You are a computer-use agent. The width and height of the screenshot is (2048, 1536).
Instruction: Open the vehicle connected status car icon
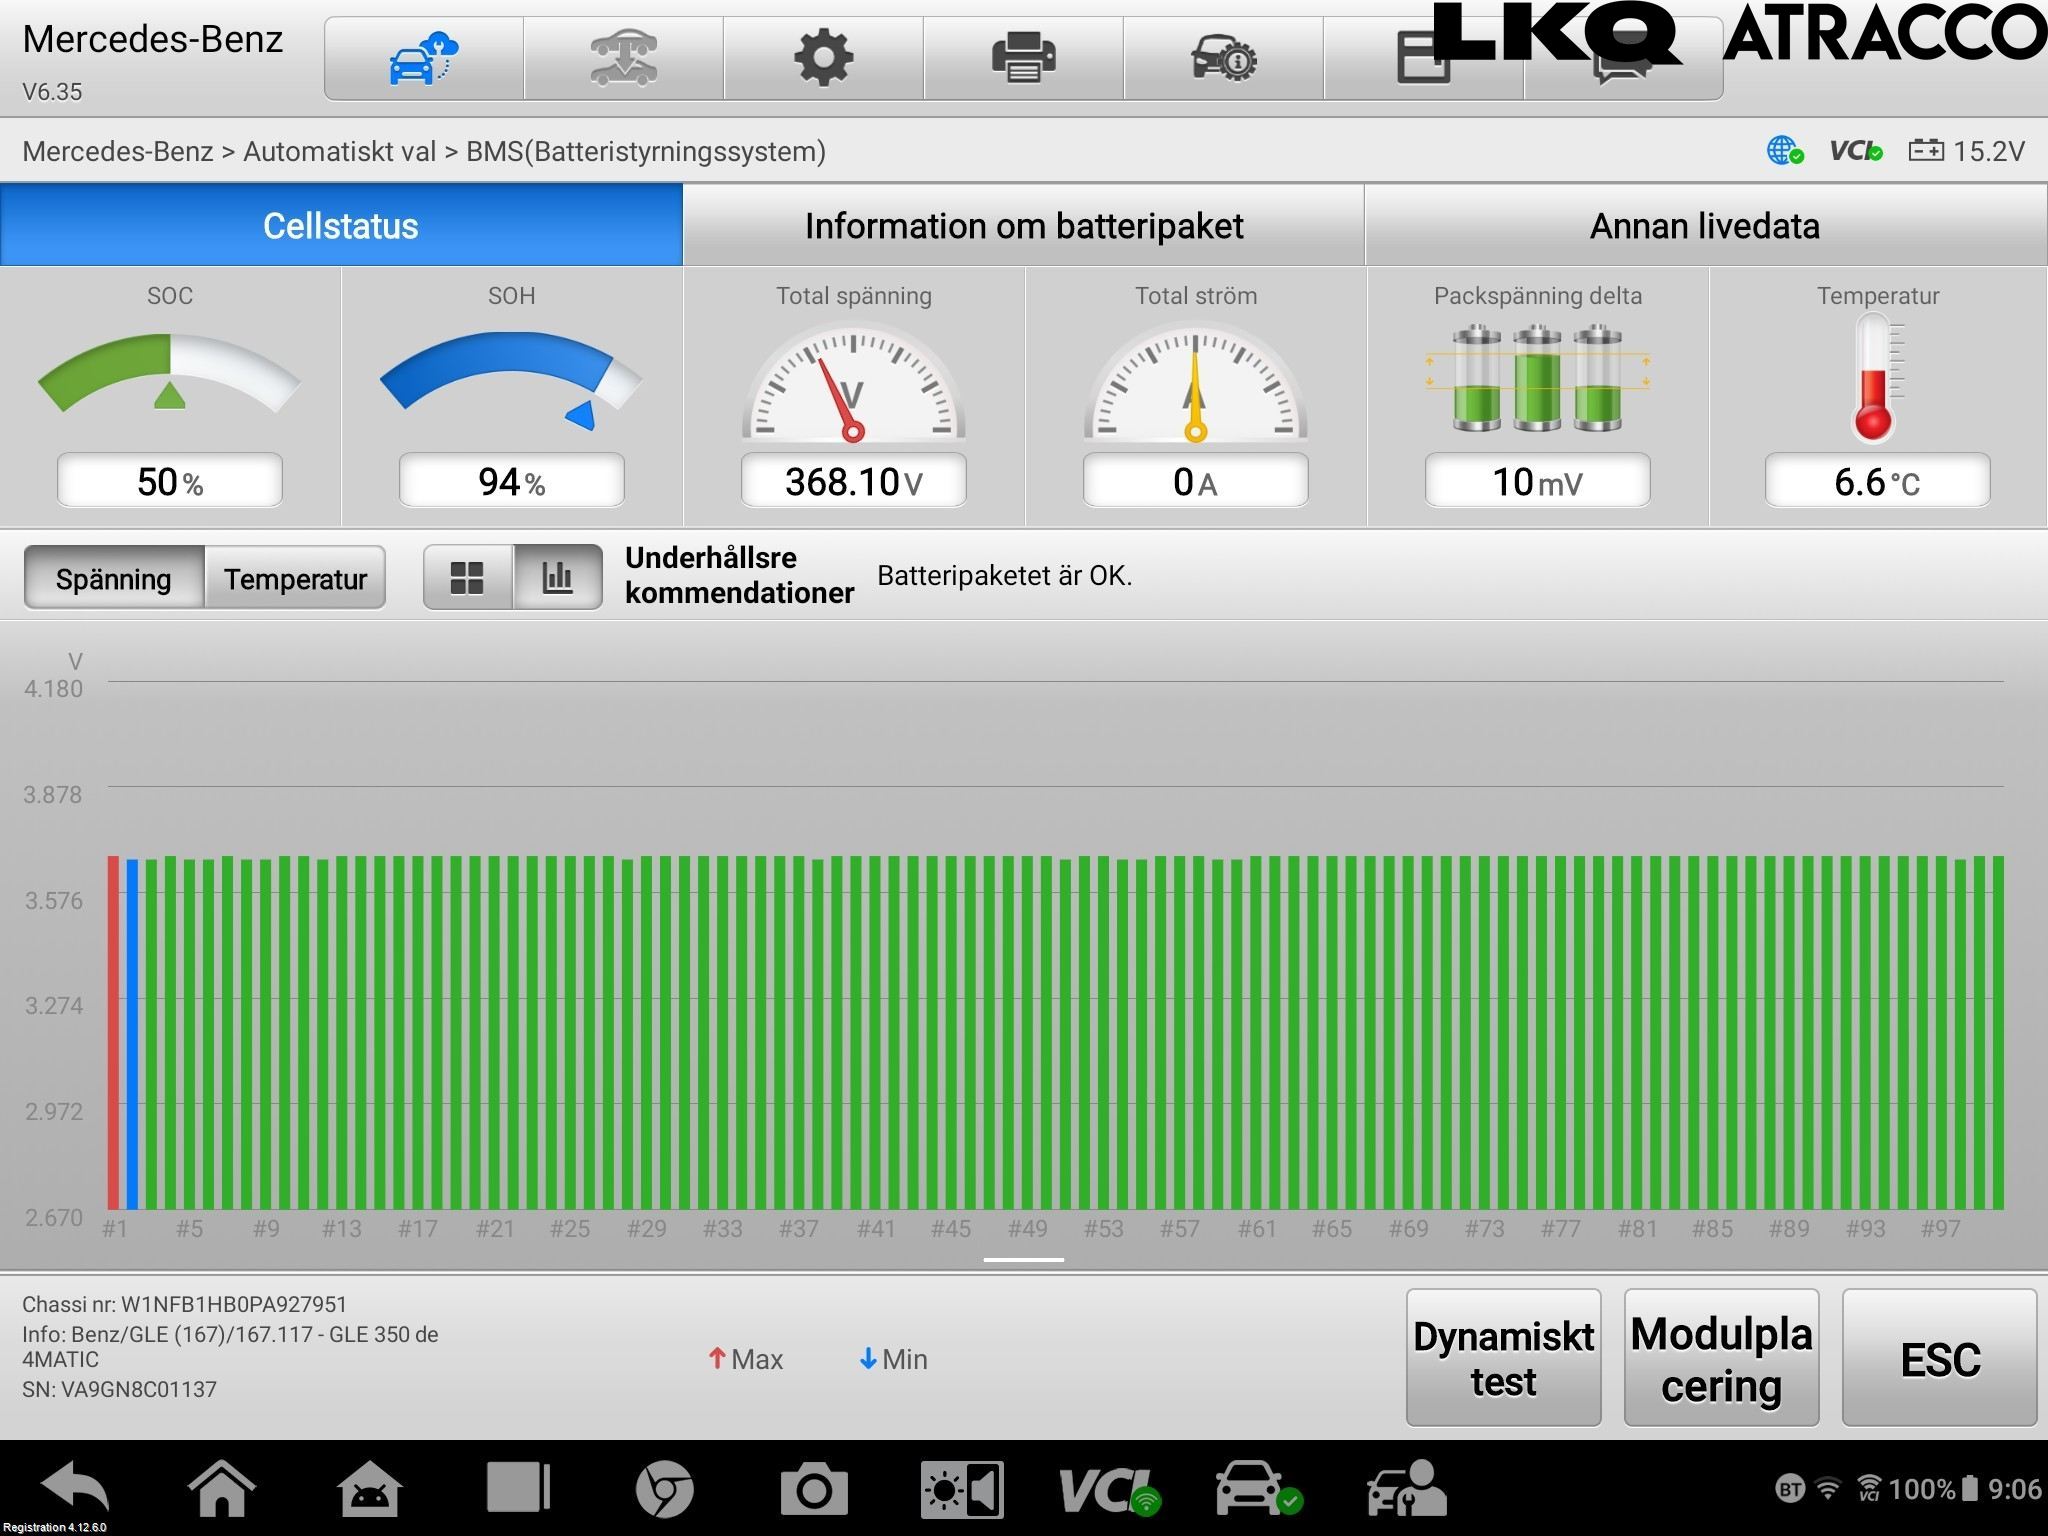[x=1259, y=1488]
